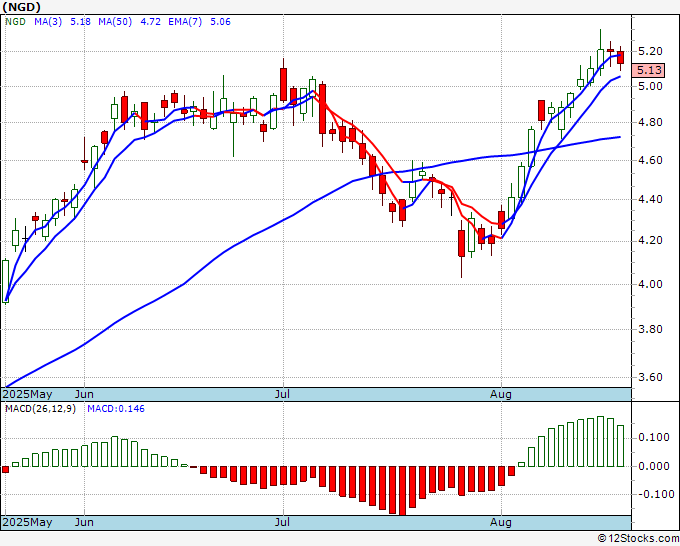
Task: Click the current price tag 5.13
Action: [648, 70]
